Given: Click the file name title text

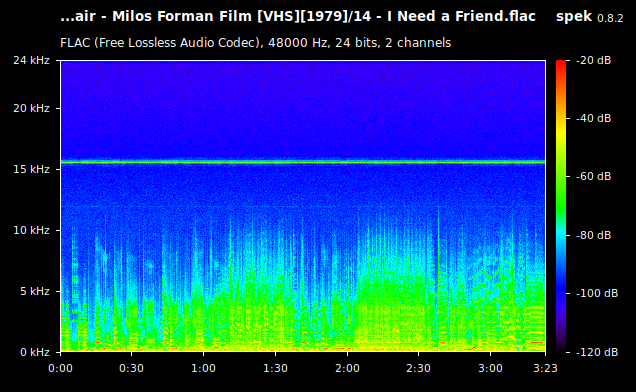Looking at the screenshot, I should (298, 17).
